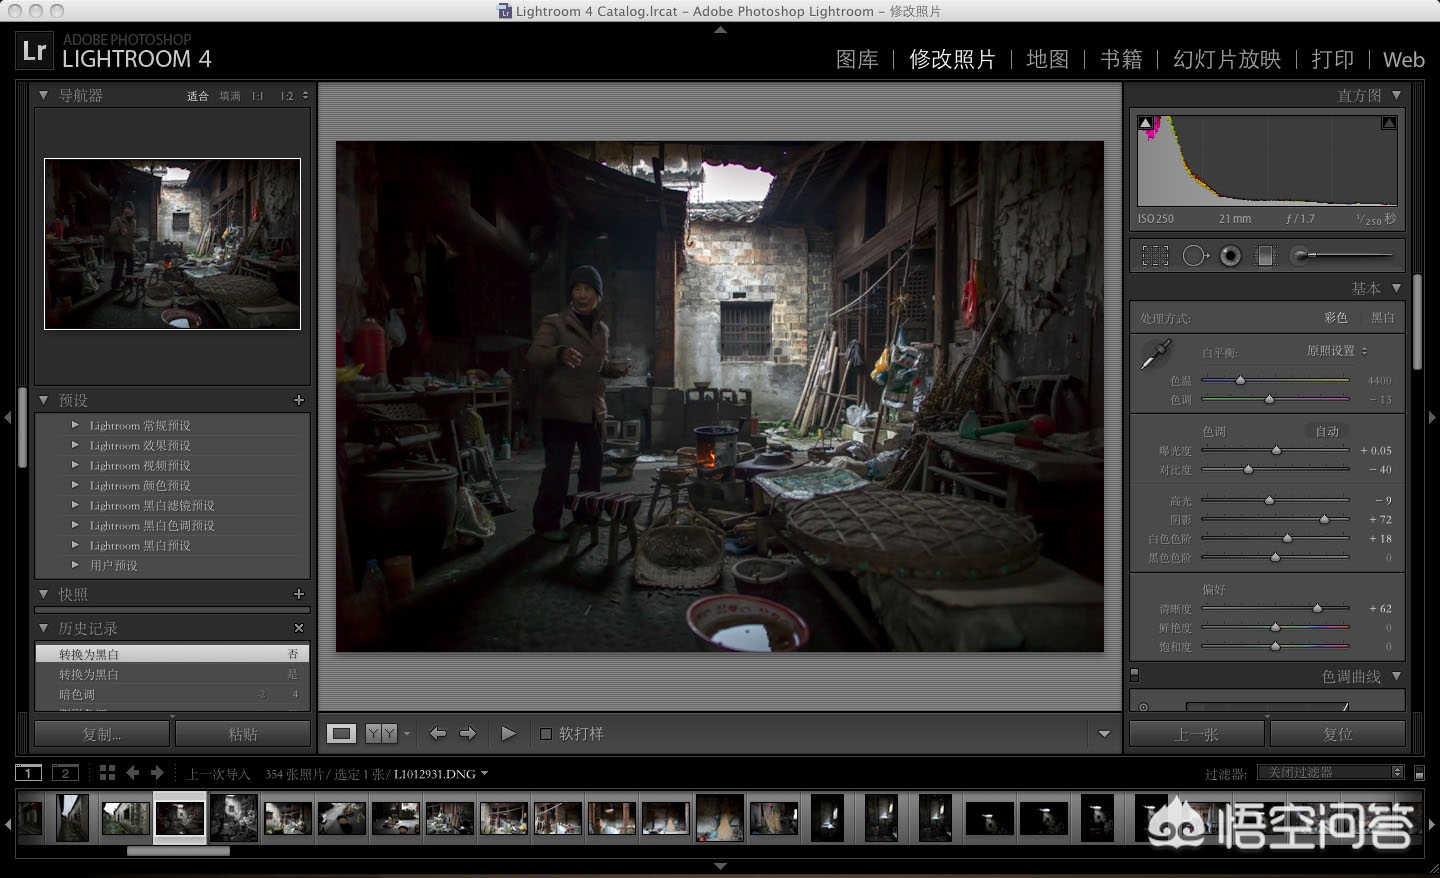1440x878 pixels.
Task: Select the first 转换为黑白 history step
Action: tap(172, 654)
